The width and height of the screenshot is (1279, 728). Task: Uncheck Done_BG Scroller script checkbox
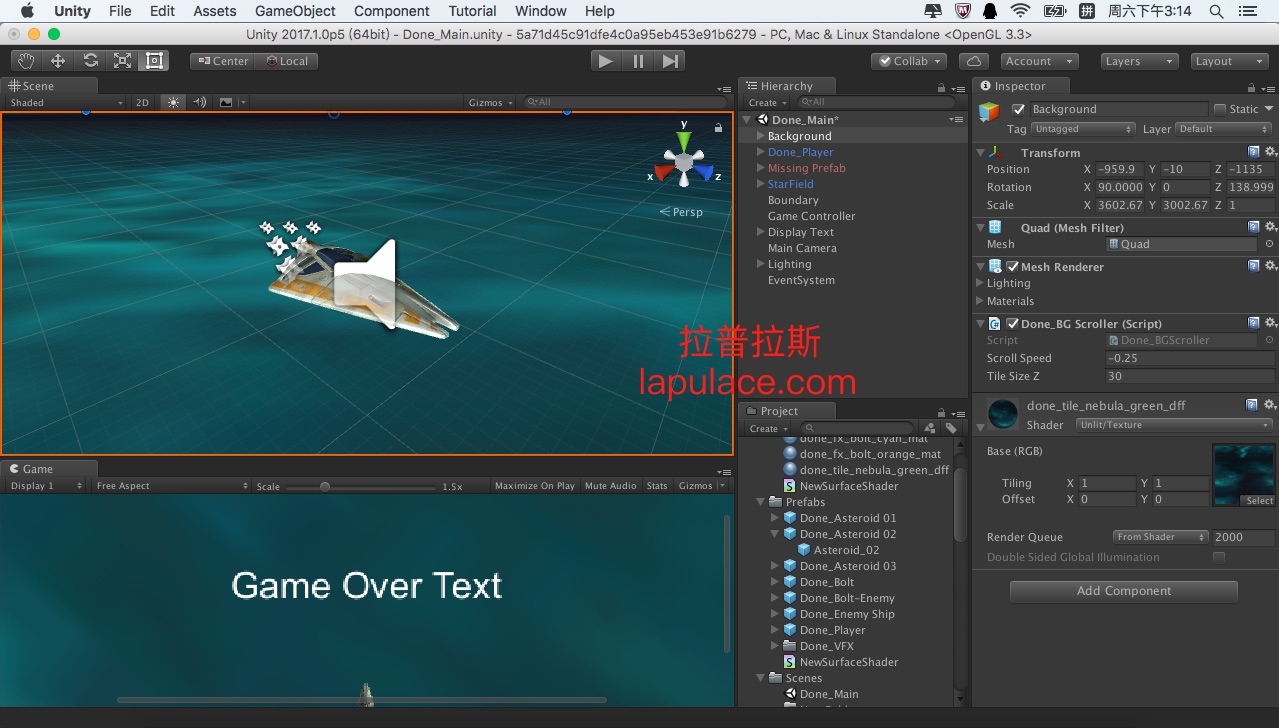(1013, 324)
